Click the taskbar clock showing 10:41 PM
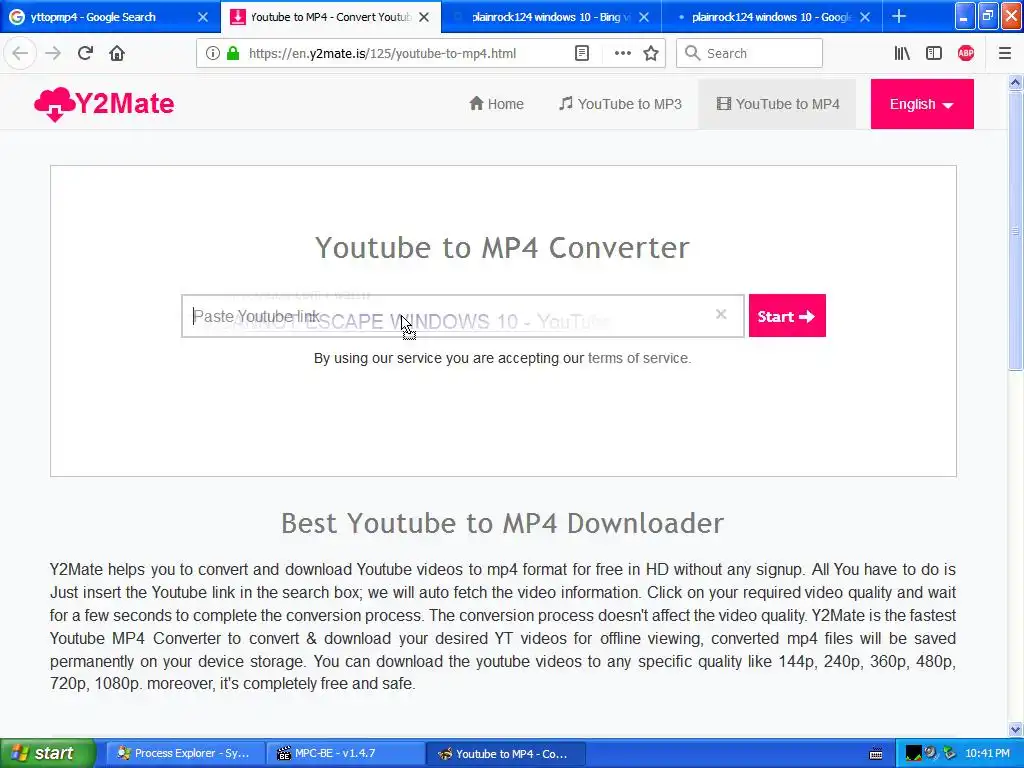 coord(987,754)
